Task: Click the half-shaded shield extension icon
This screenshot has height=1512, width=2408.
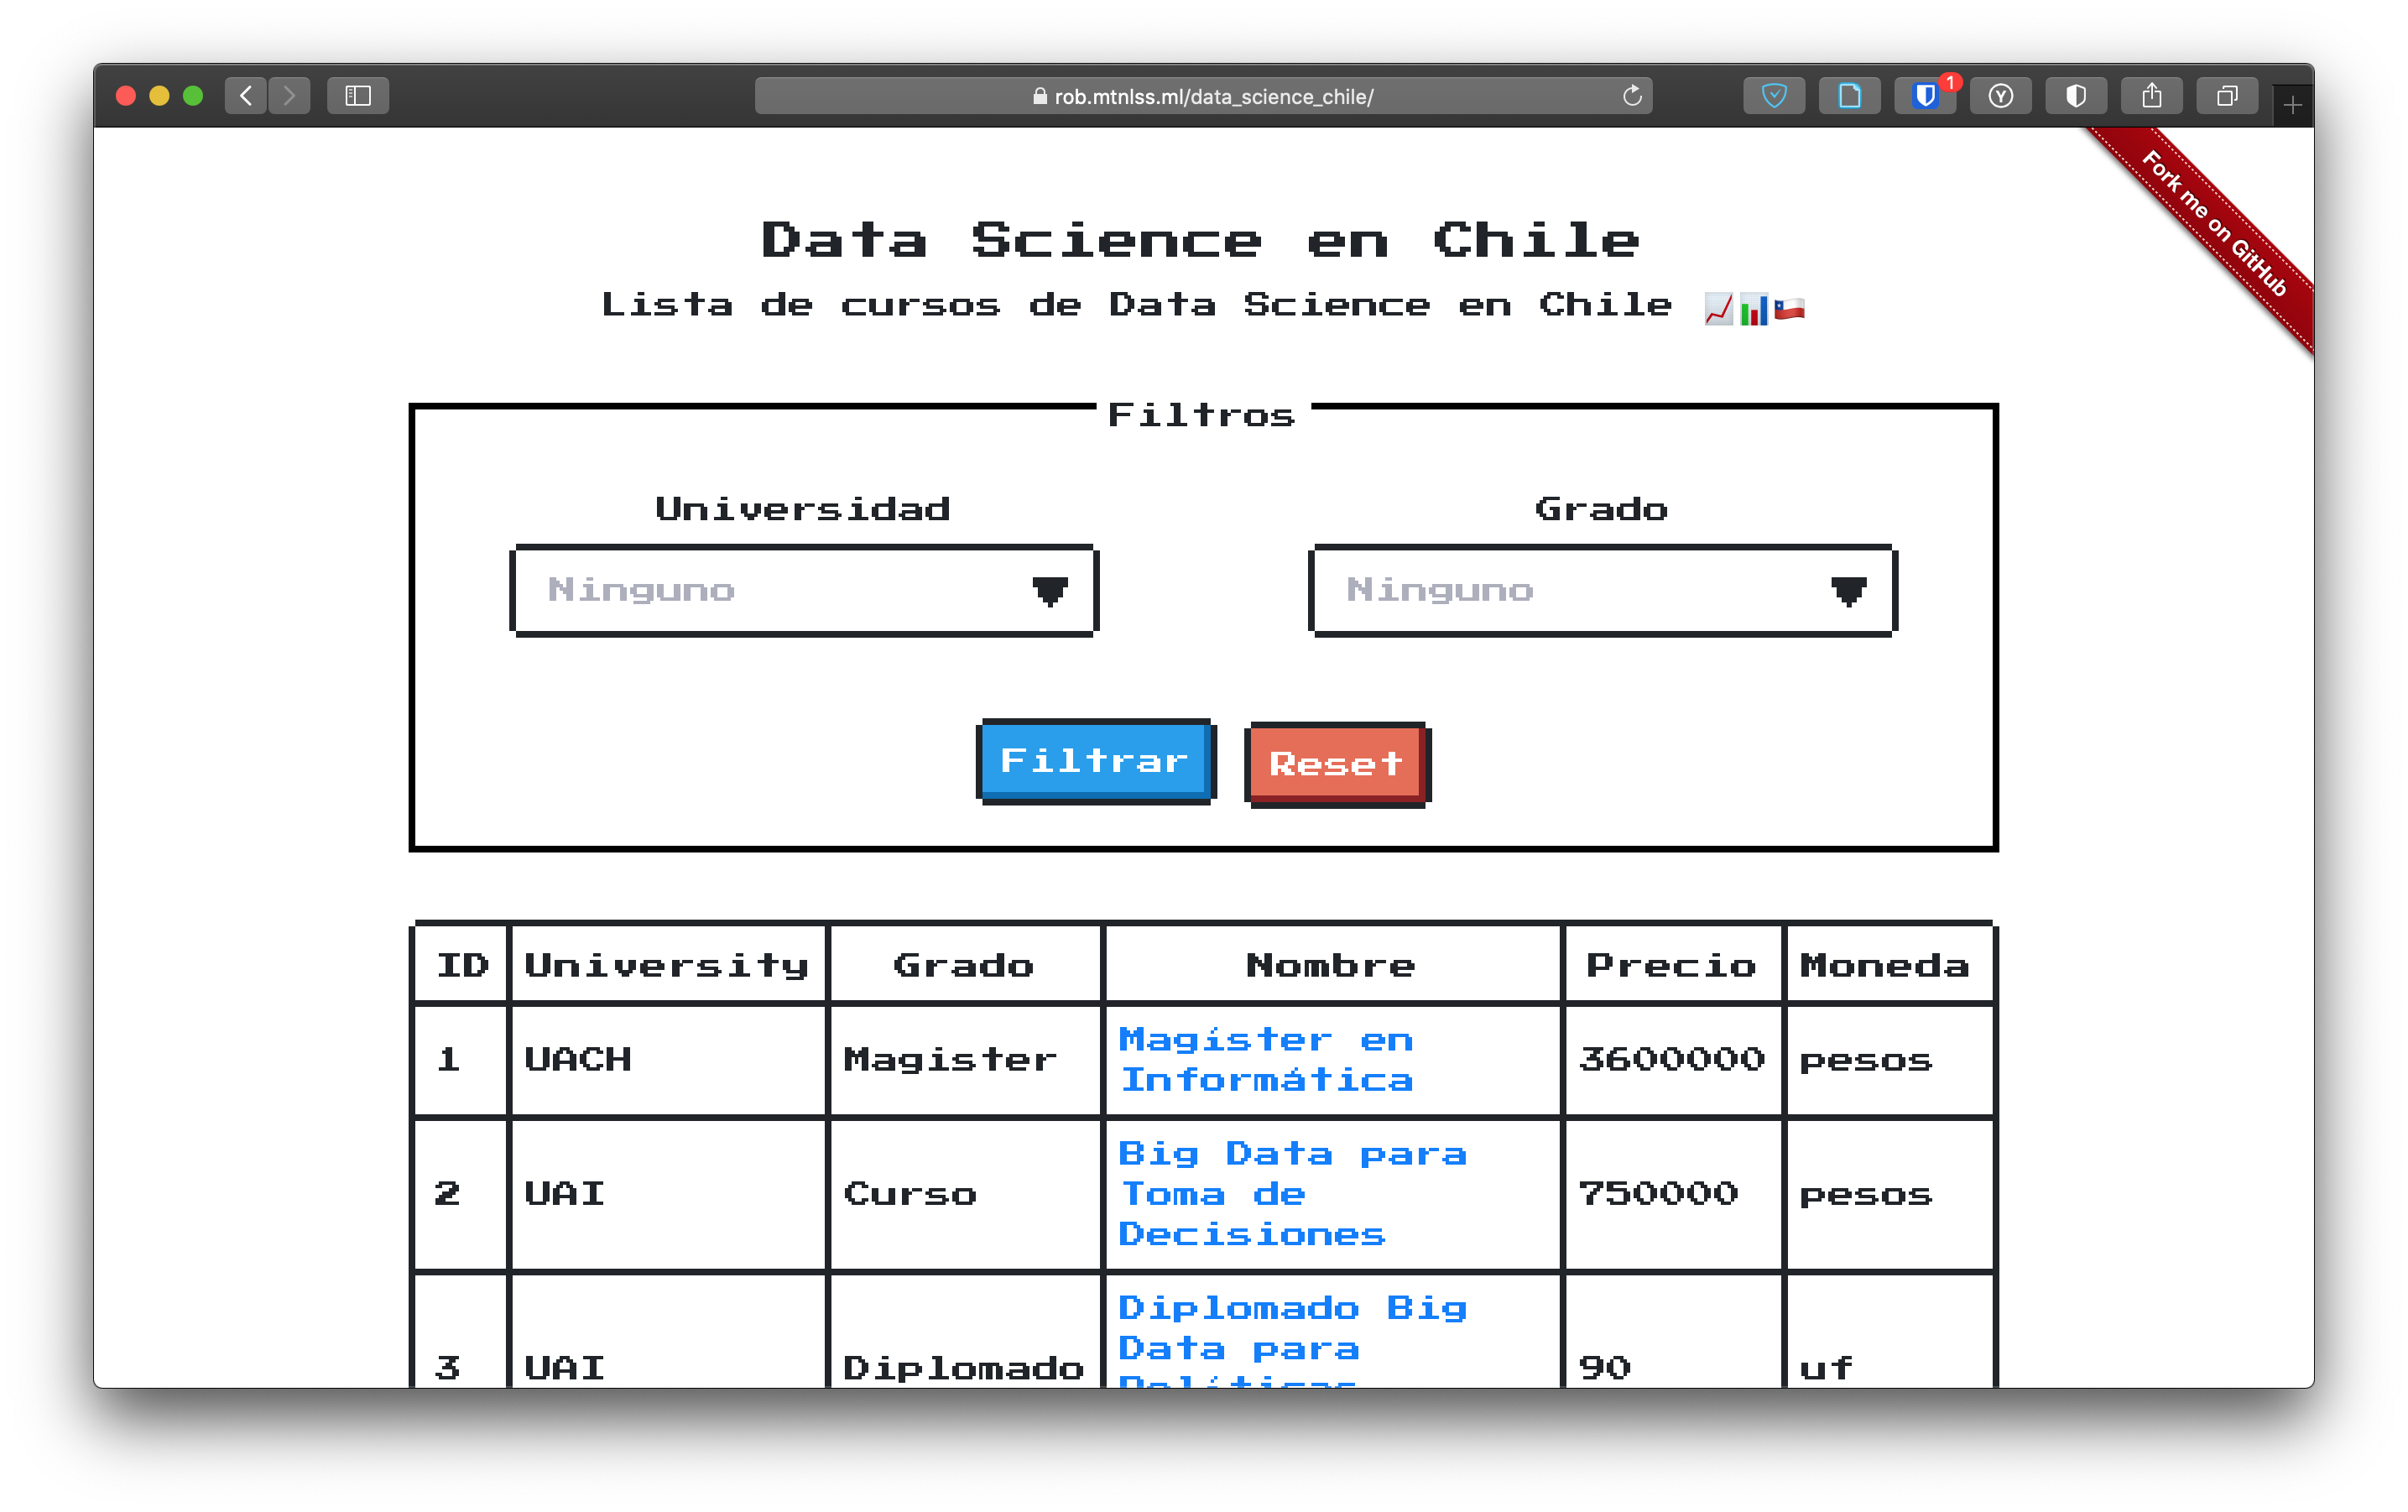Action: point(2076,96)
